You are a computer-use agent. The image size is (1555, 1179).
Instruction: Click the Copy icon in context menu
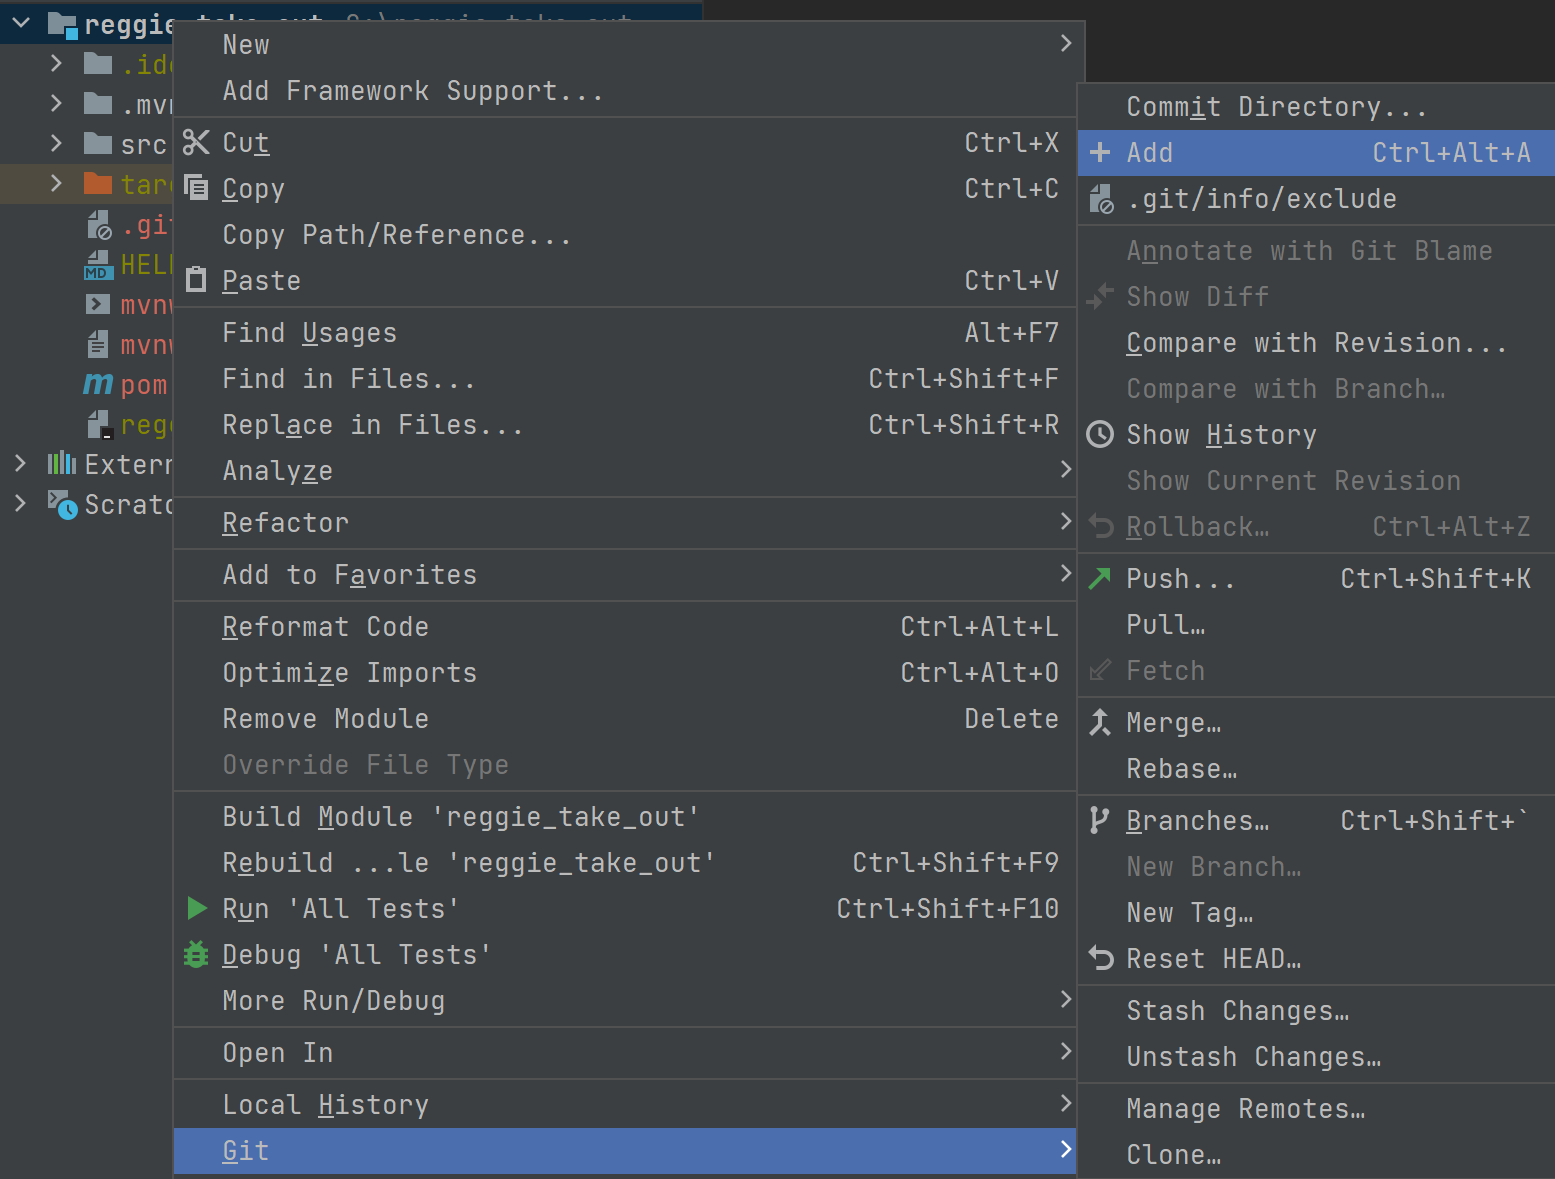(x=196, y=188)
